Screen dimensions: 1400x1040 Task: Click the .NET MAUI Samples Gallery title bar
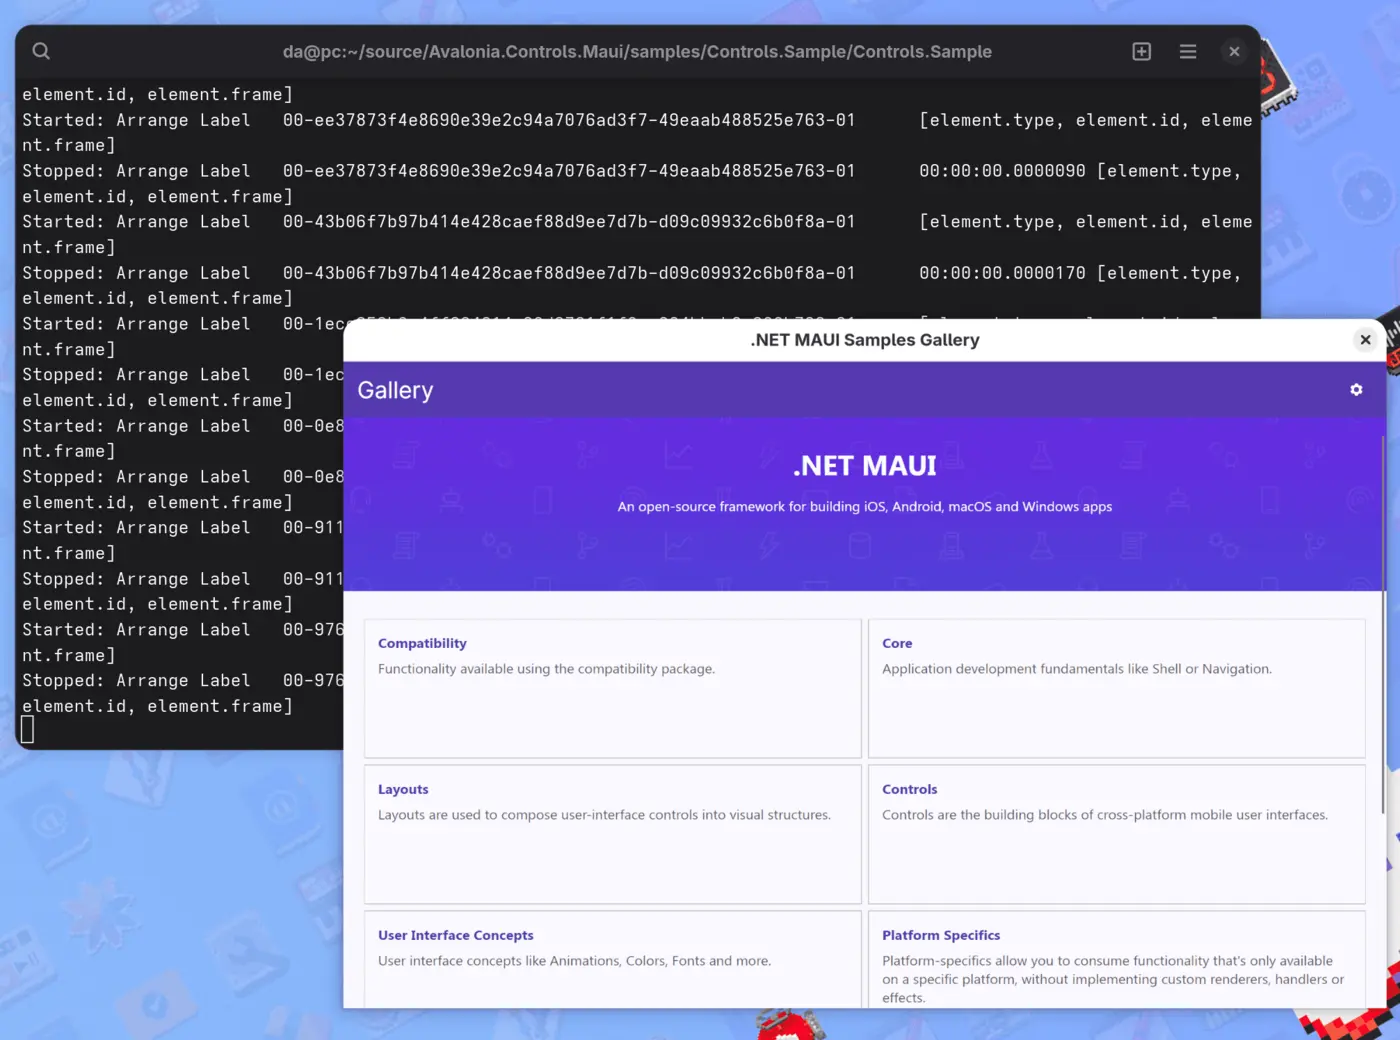coord(864,339)
